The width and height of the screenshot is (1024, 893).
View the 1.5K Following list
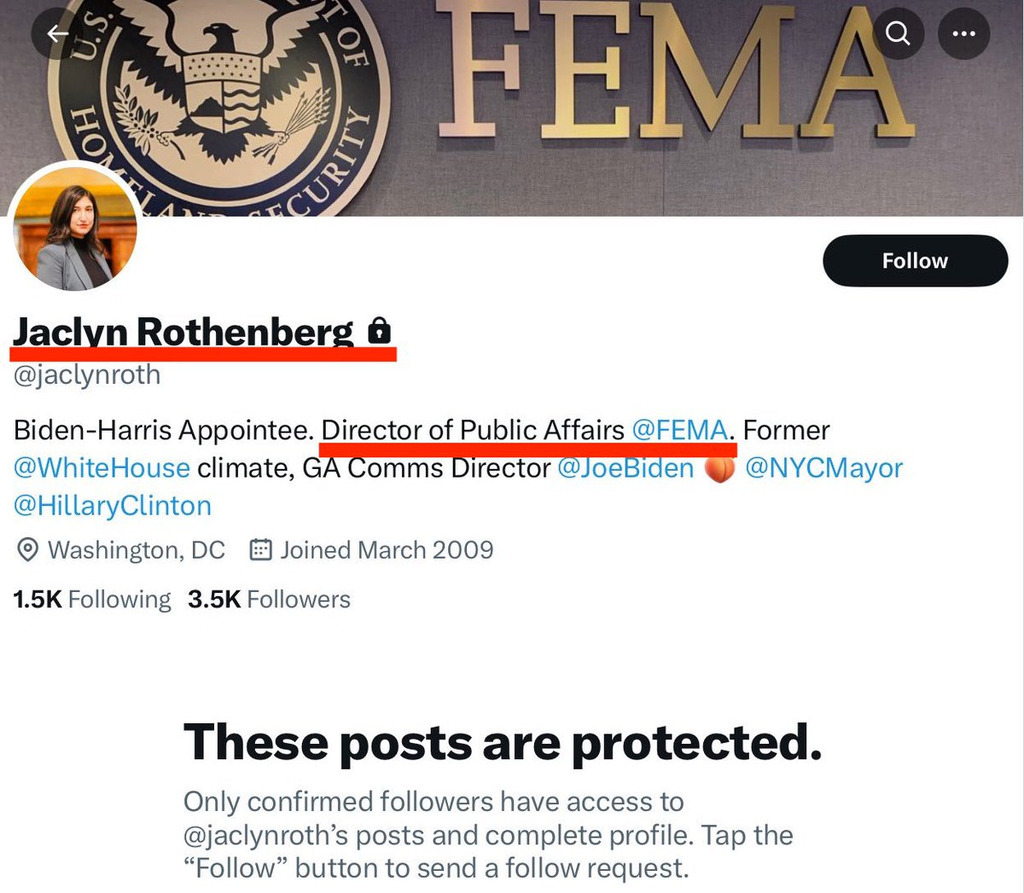(x=91, y=600)
